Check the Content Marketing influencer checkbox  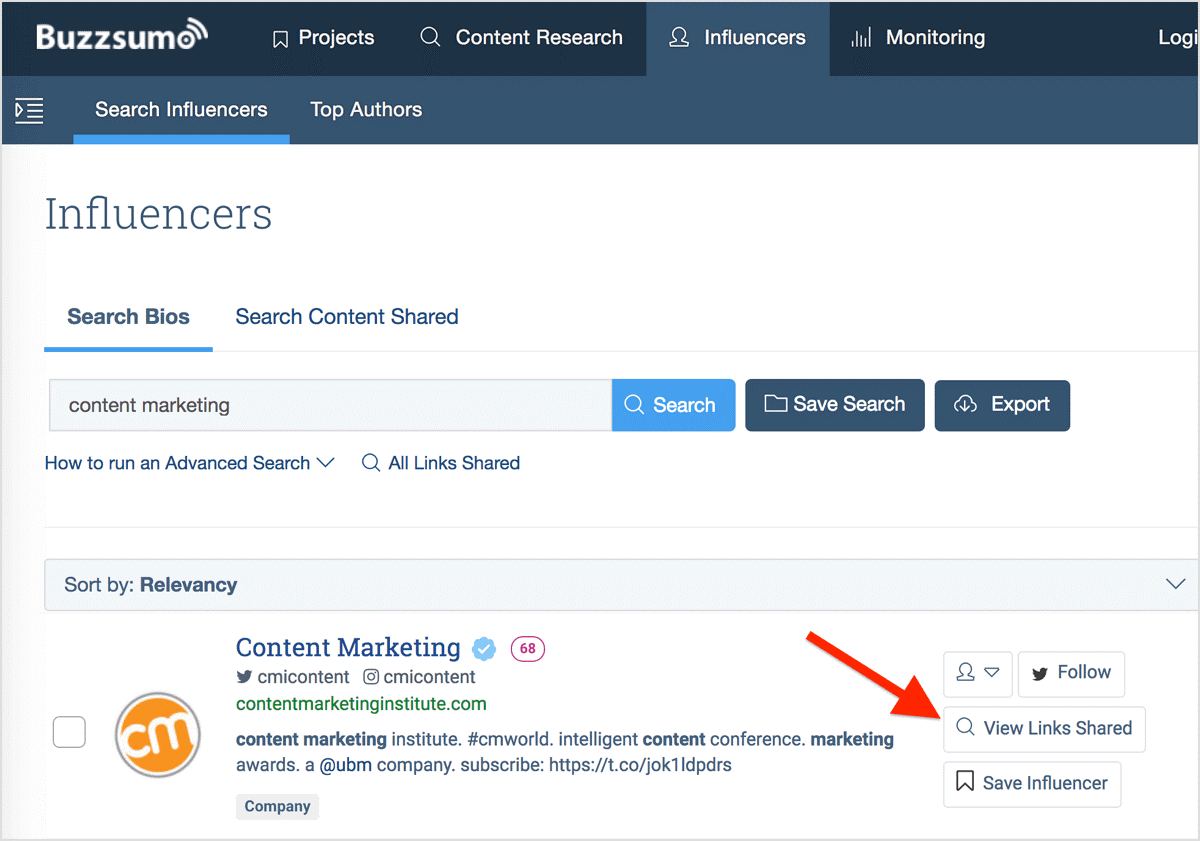tap(69, 733)
